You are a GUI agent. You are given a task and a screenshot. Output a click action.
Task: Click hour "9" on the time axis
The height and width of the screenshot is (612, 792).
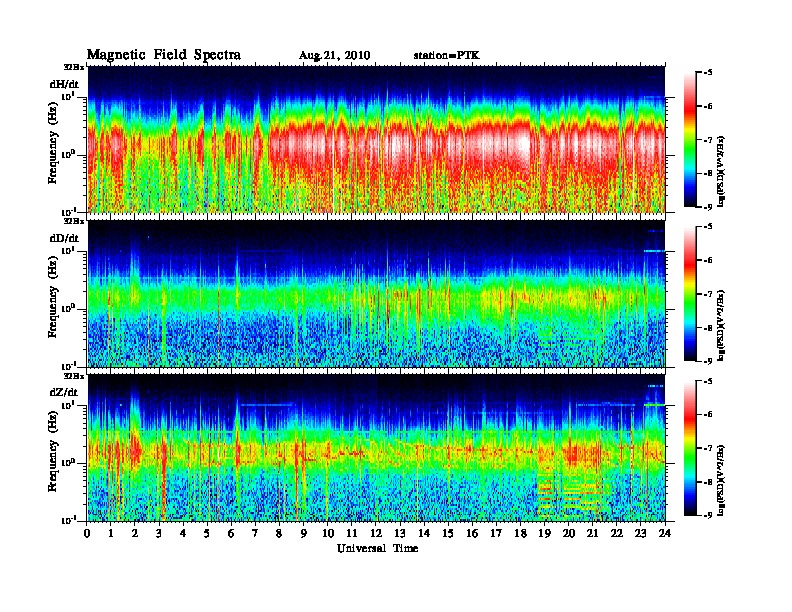coord(304,533)
